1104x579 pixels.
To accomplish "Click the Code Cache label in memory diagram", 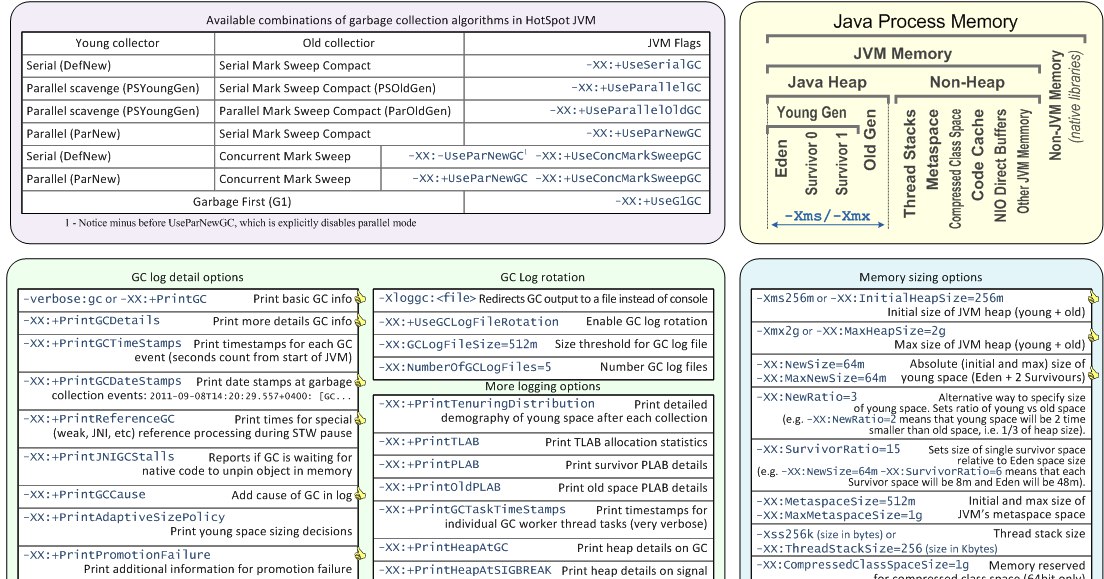I will click(977, 154).
